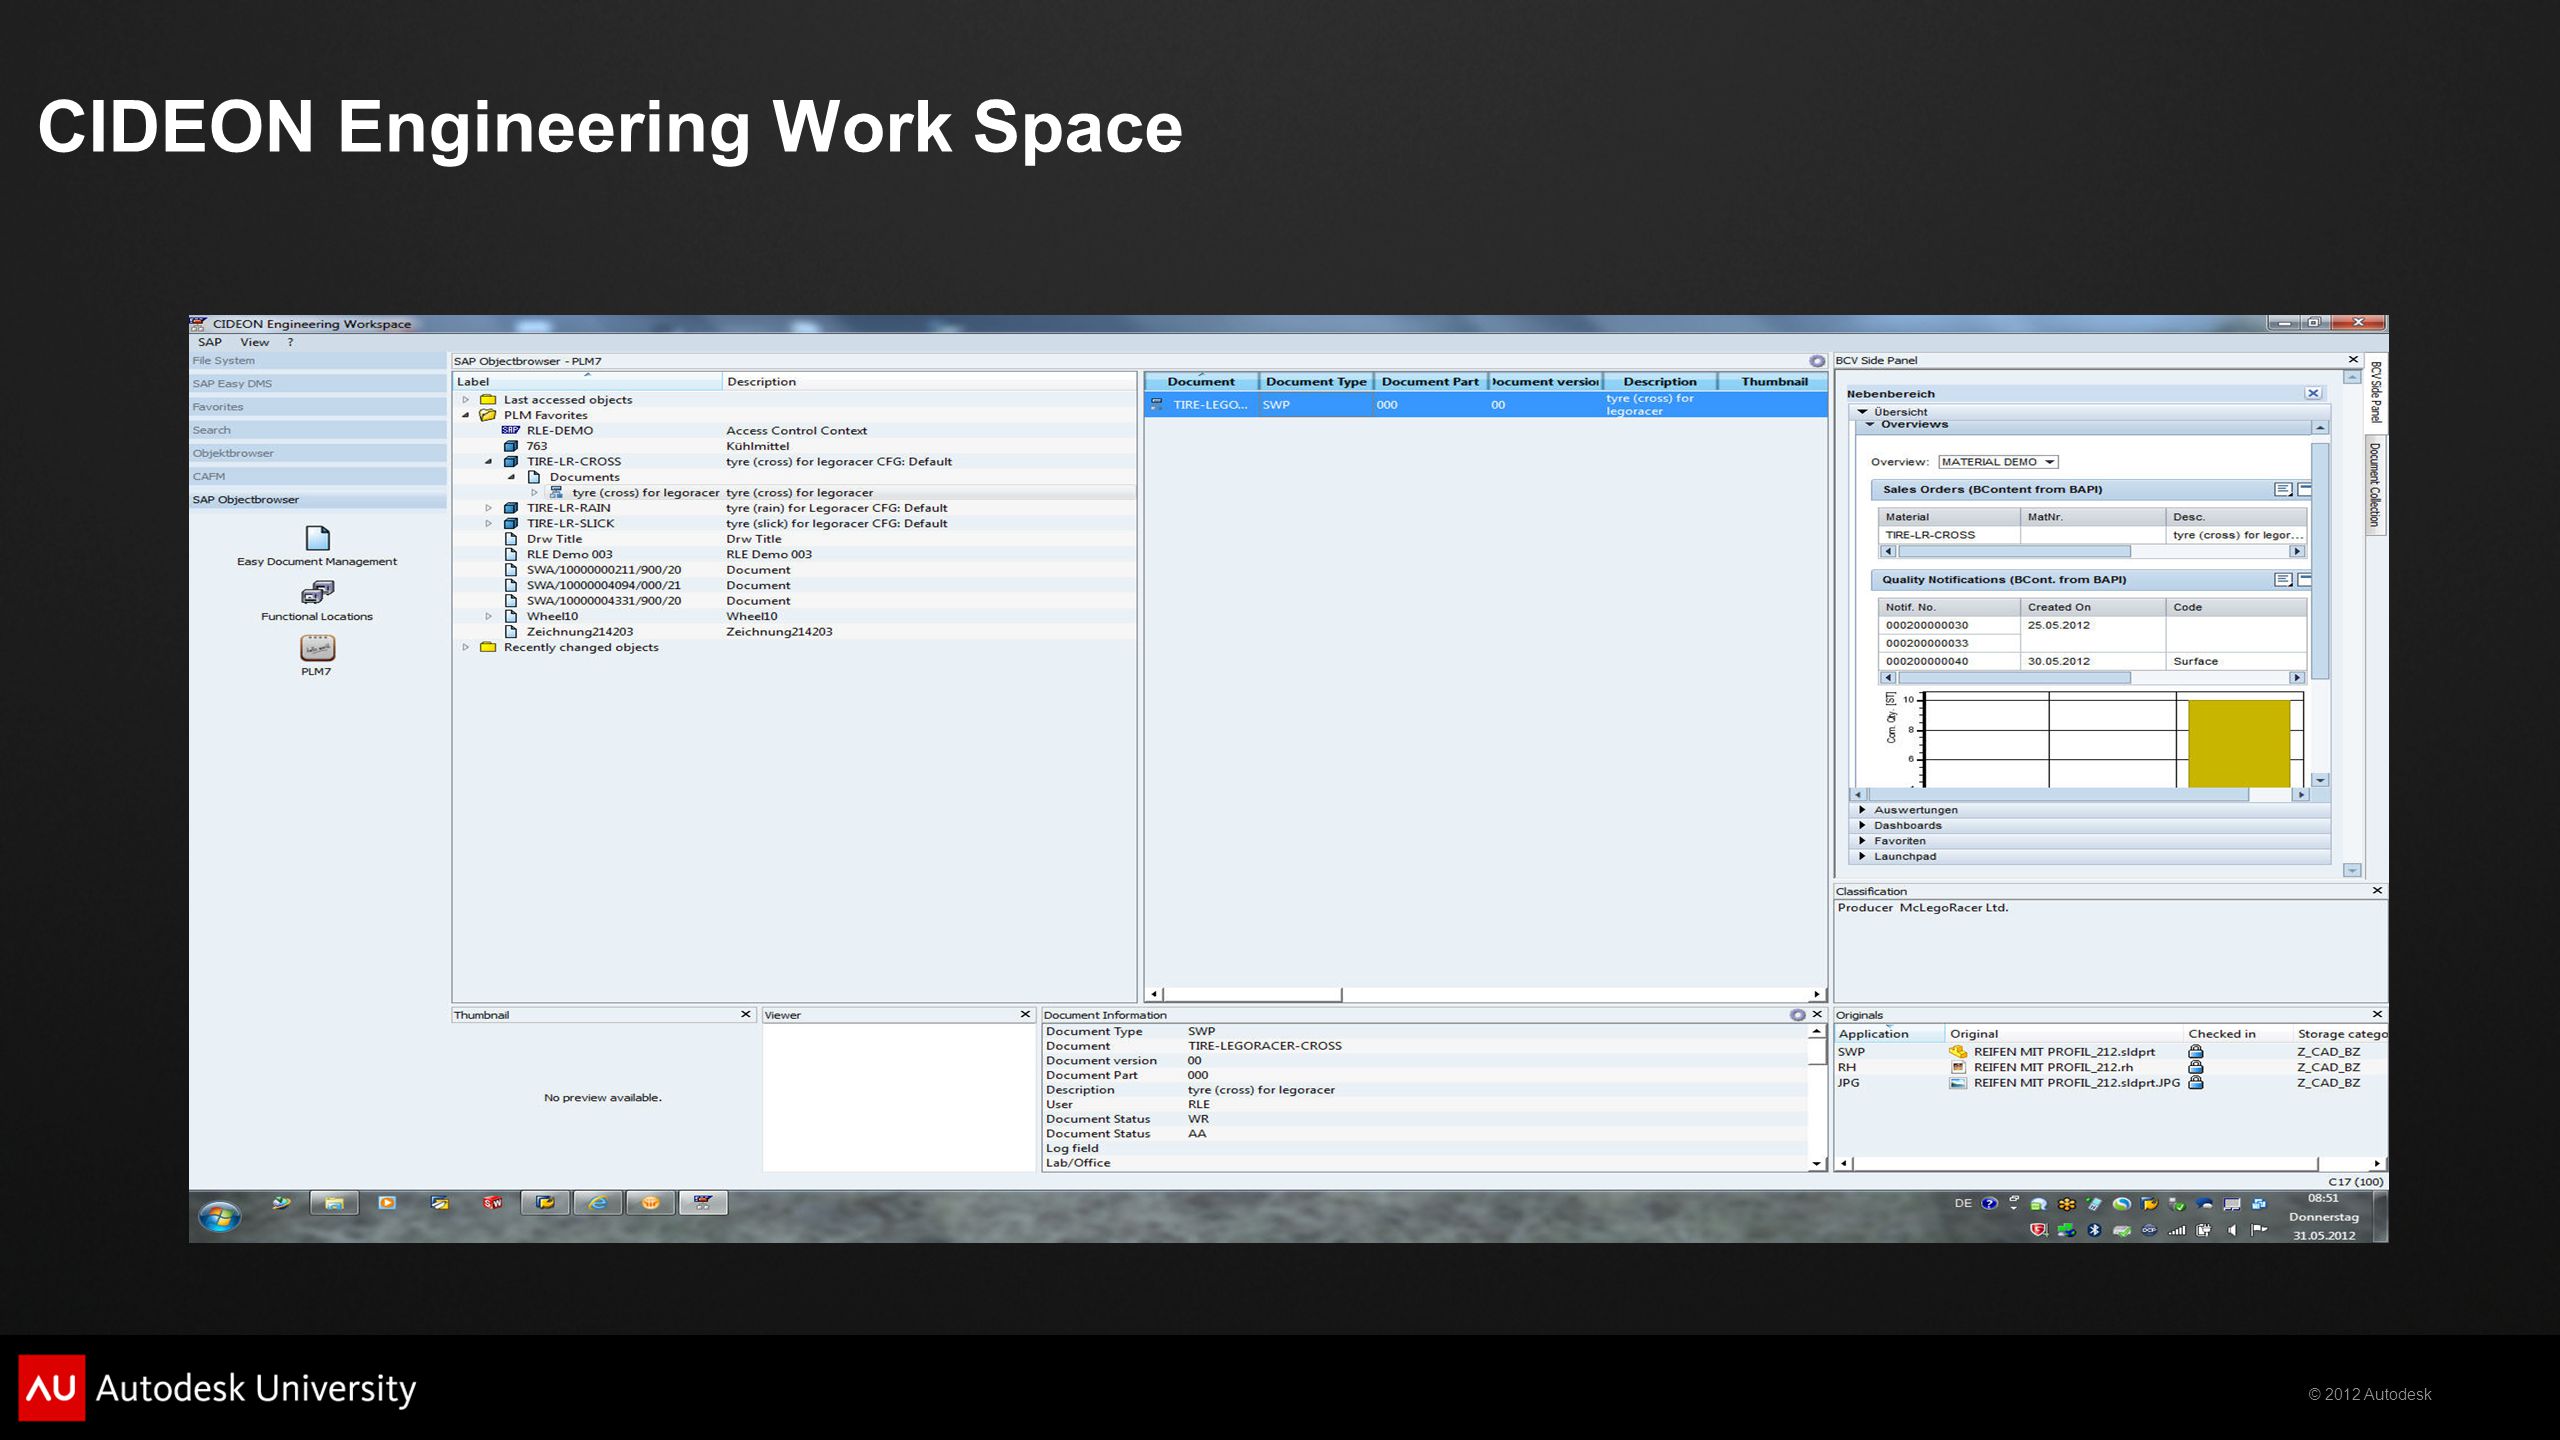Click the SAP Objectbrowser settings gear icon
Screen dimensions: 2560x1440
(x=1817, y=361)
